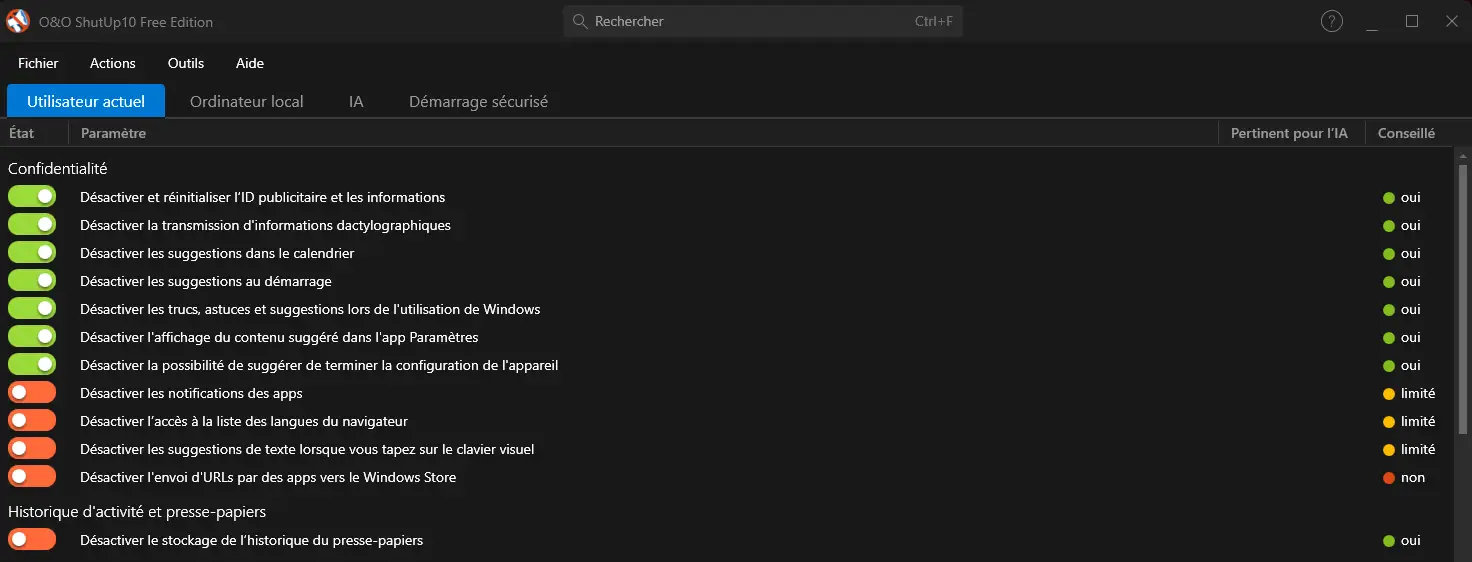Image resolution: width=1472 pixels, height=562 pixels.
Task: Click text 'Désactiver les notifications des apps'
Action: coord(191,393)
